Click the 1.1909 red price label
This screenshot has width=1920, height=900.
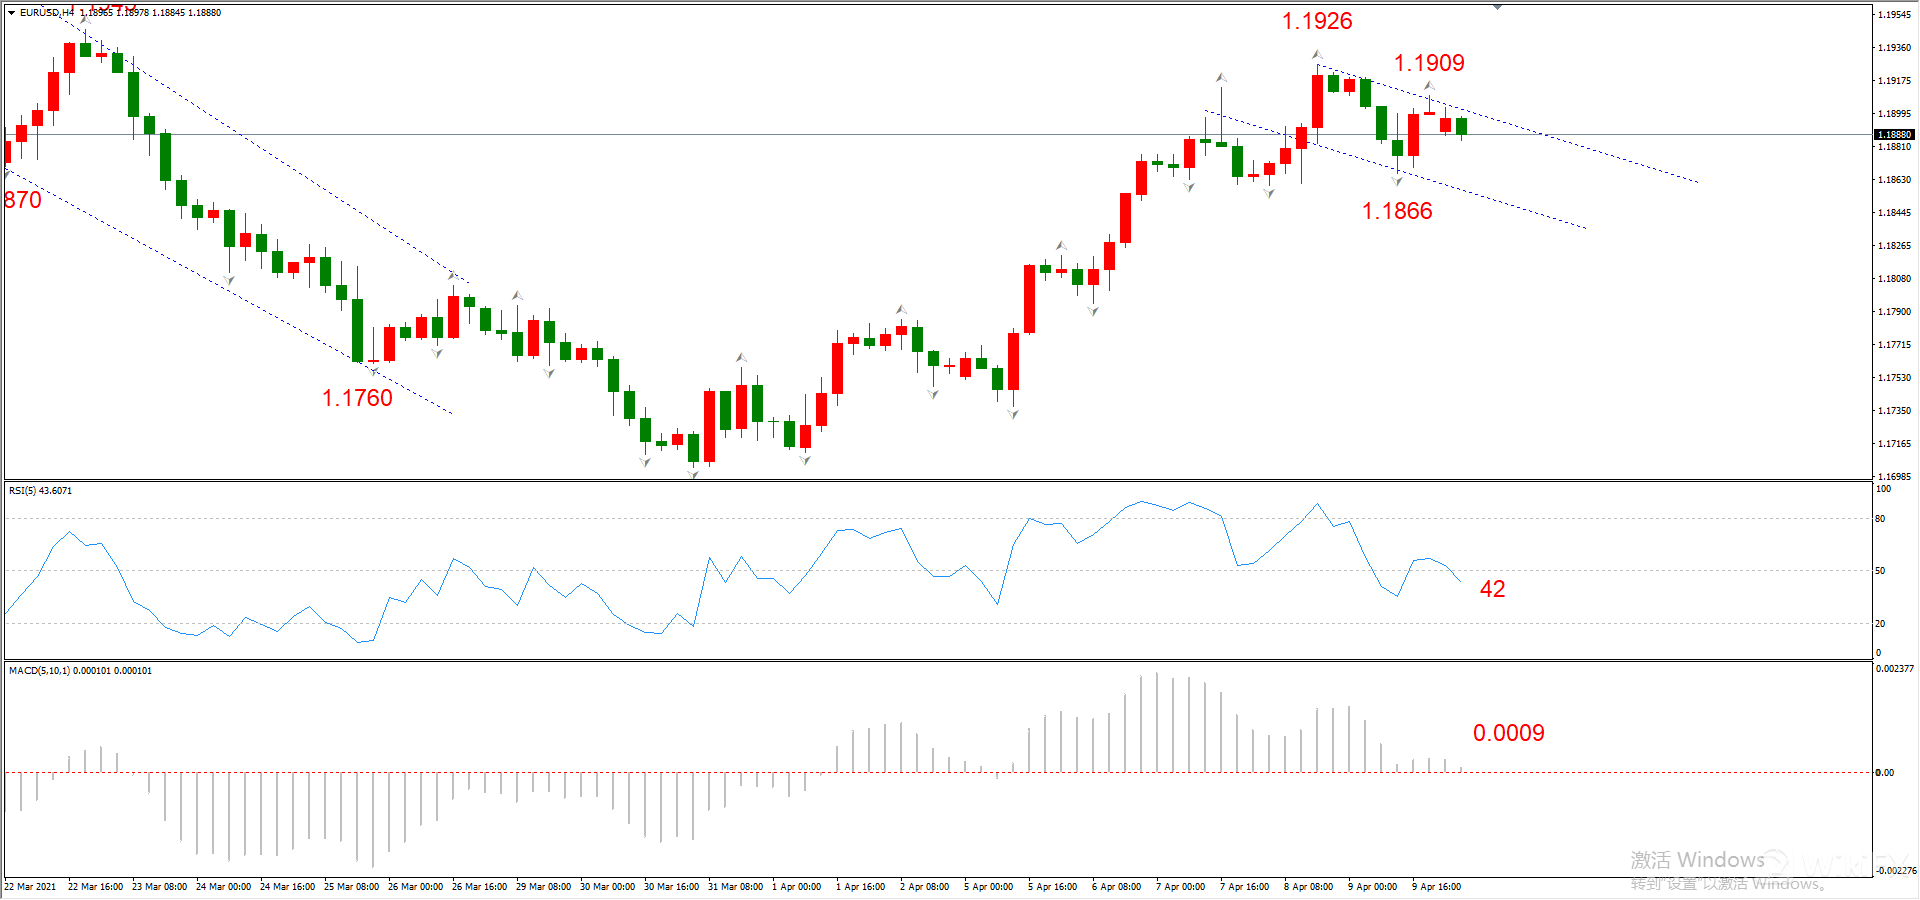point(1429,63)
